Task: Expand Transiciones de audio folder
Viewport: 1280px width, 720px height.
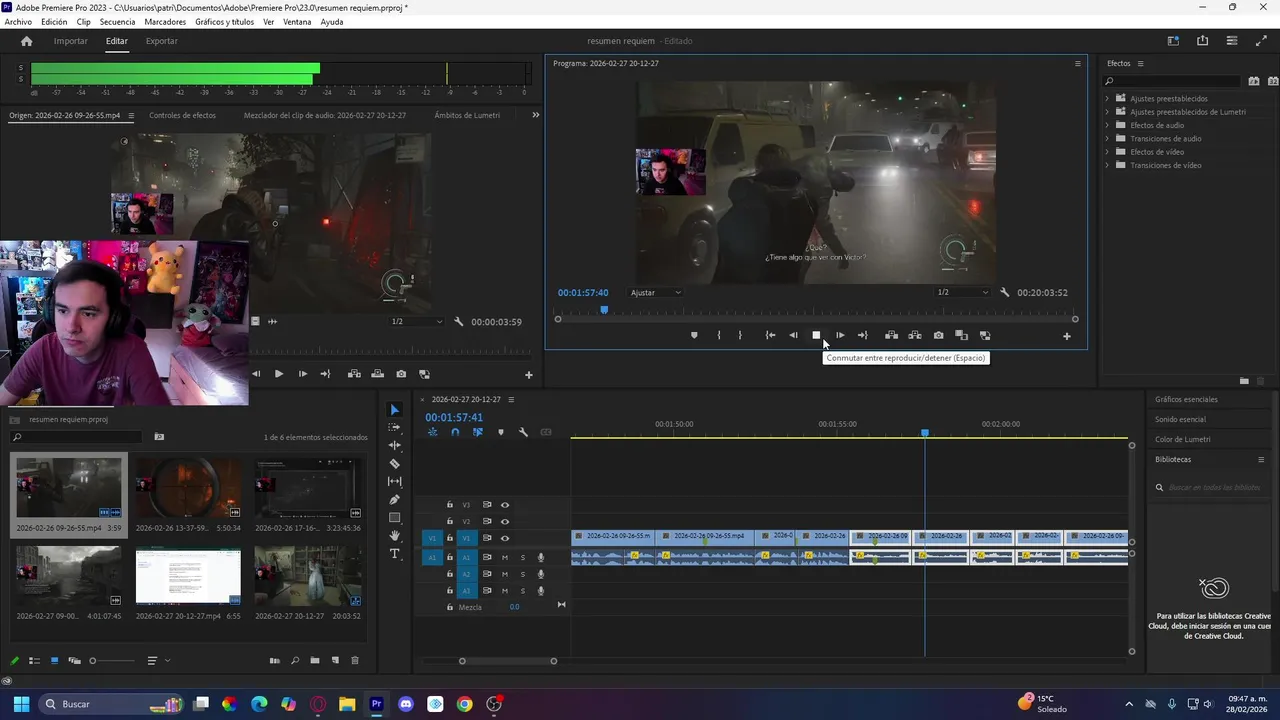Action: click(1107, 139)
